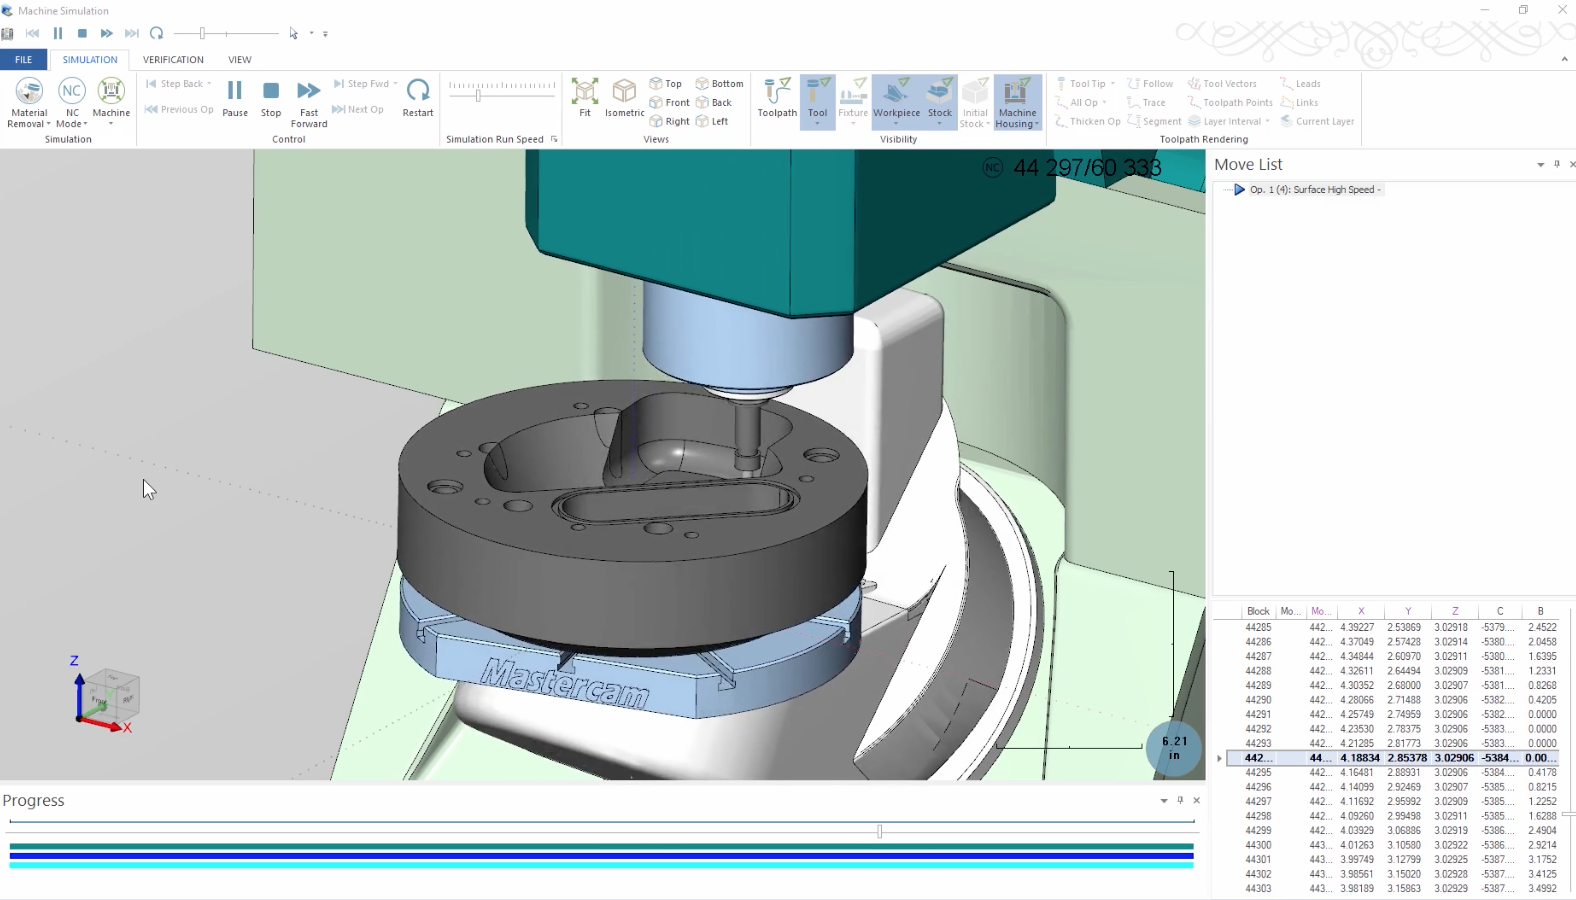Screen dimensions: 1576x900
Task: Click Toolpath Points button
Action: [1230, 103]
